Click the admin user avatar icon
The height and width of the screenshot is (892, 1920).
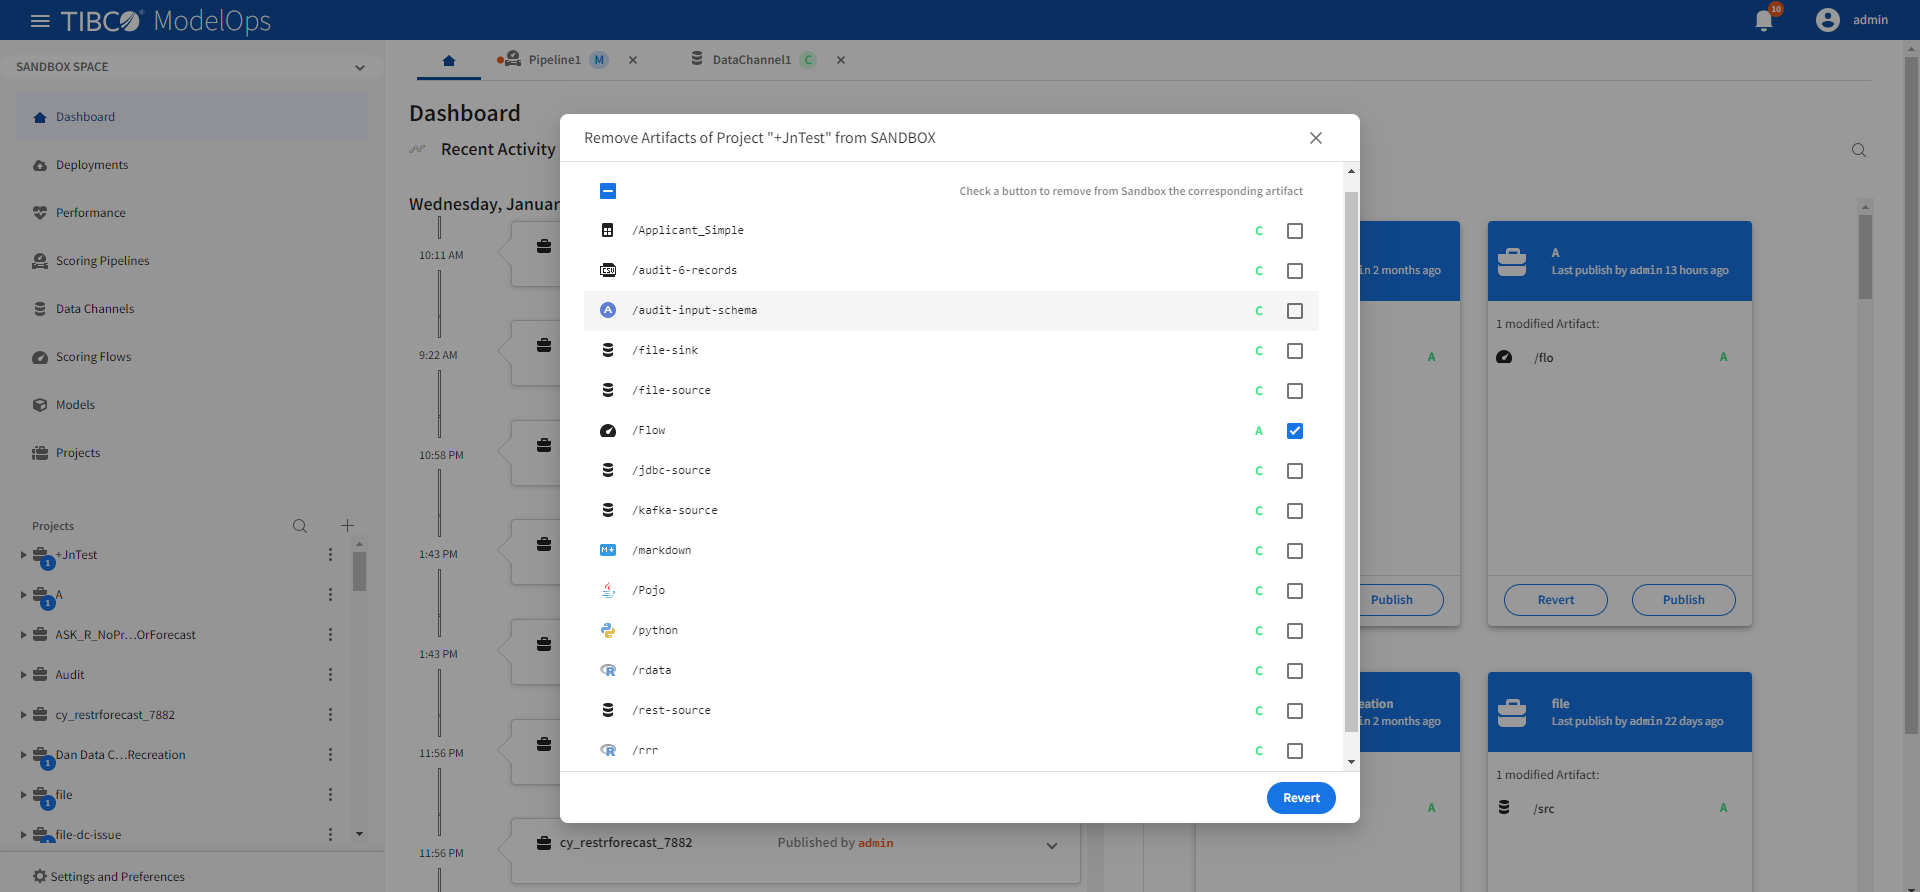coord(1827,20)
